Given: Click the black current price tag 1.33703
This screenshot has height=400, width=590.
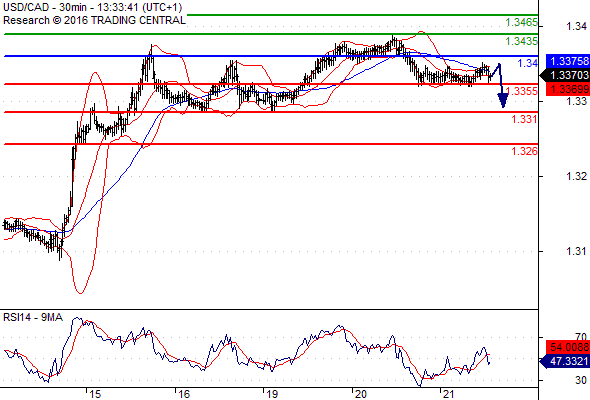Looking at the screenshot, I should [x=566, y=75].
